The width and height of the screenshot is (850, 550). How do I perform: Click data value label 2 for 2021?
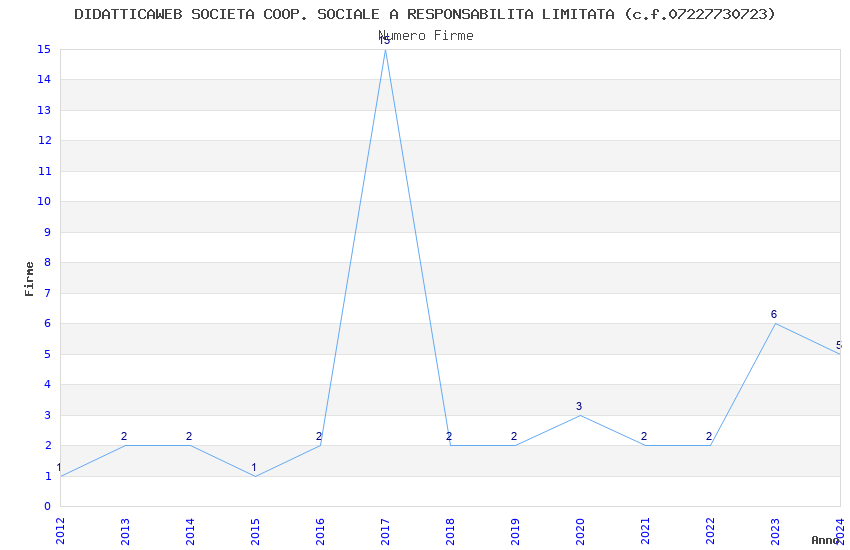[x=644, y=436]
